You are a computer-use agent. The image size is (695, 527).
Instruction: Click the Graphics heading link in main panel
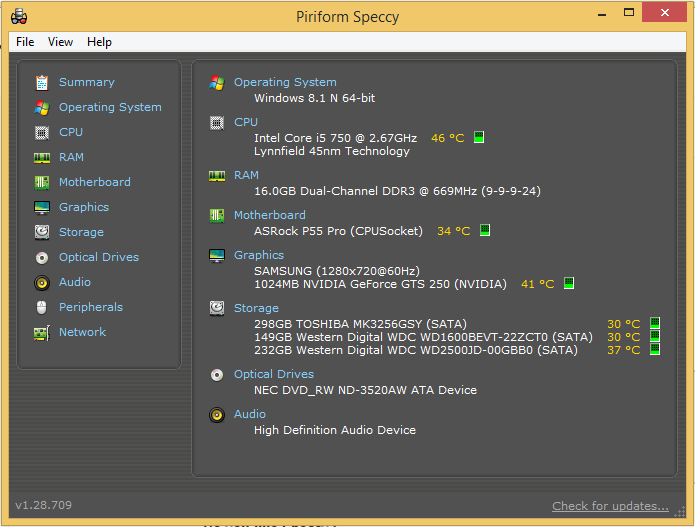pyautogui.click(x=259, y=255)
